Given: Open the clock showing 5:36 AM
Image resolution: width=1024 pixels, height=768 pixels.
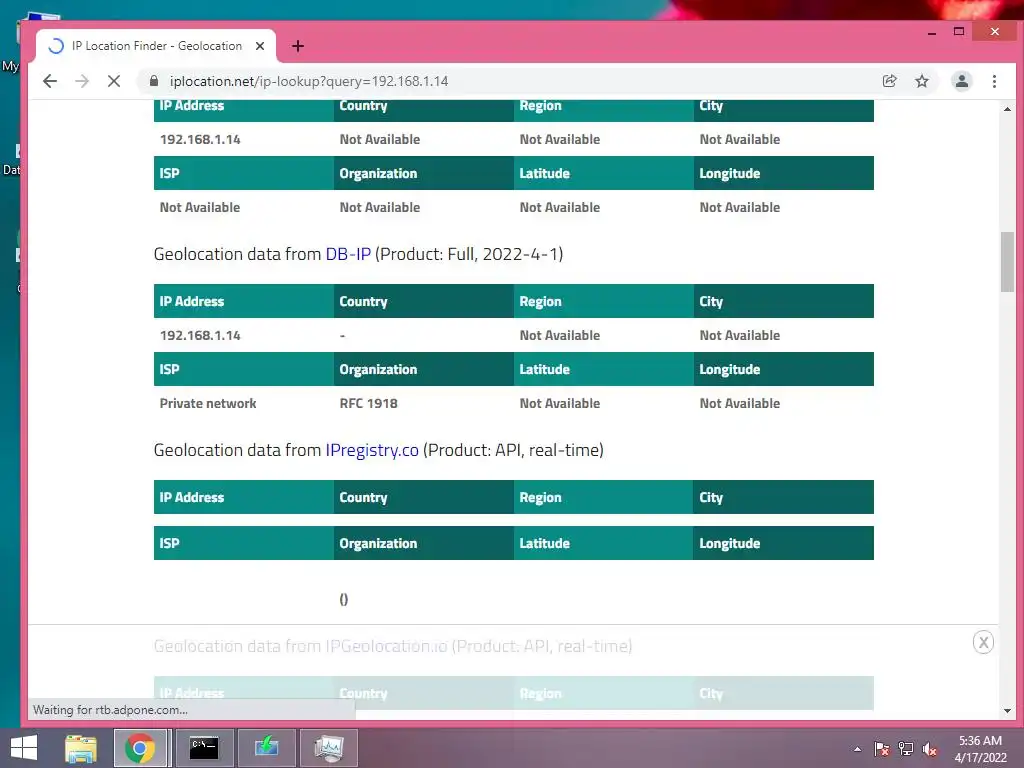Looking at the screenshot, I should click(980, 748).
